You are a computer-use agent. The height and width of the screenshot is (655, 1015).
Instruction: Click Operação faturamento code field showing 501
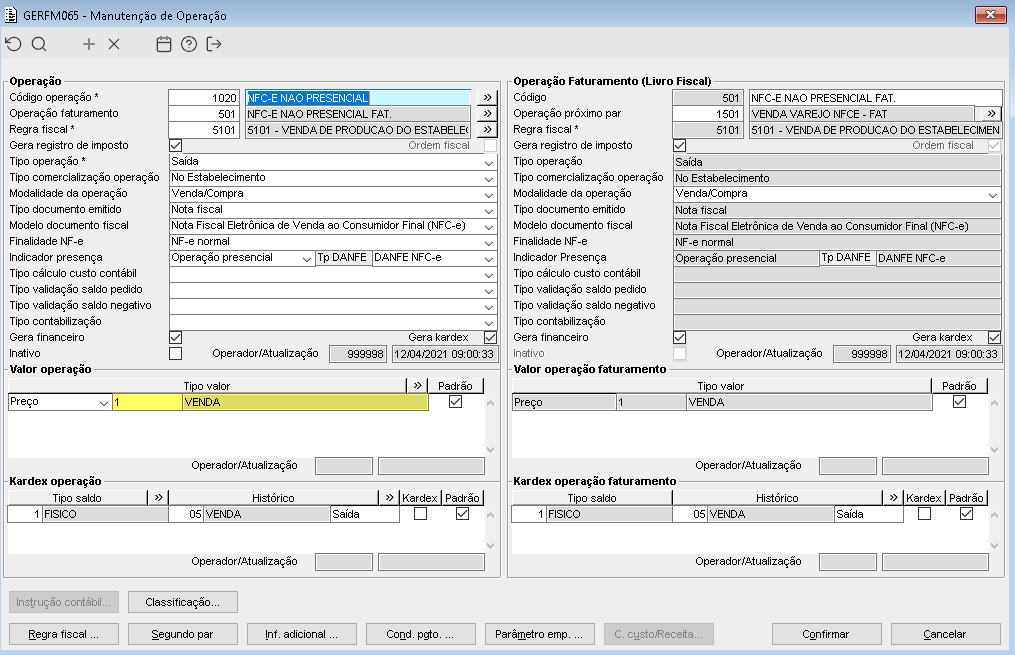pyautogui.click(x=204, y=114)
